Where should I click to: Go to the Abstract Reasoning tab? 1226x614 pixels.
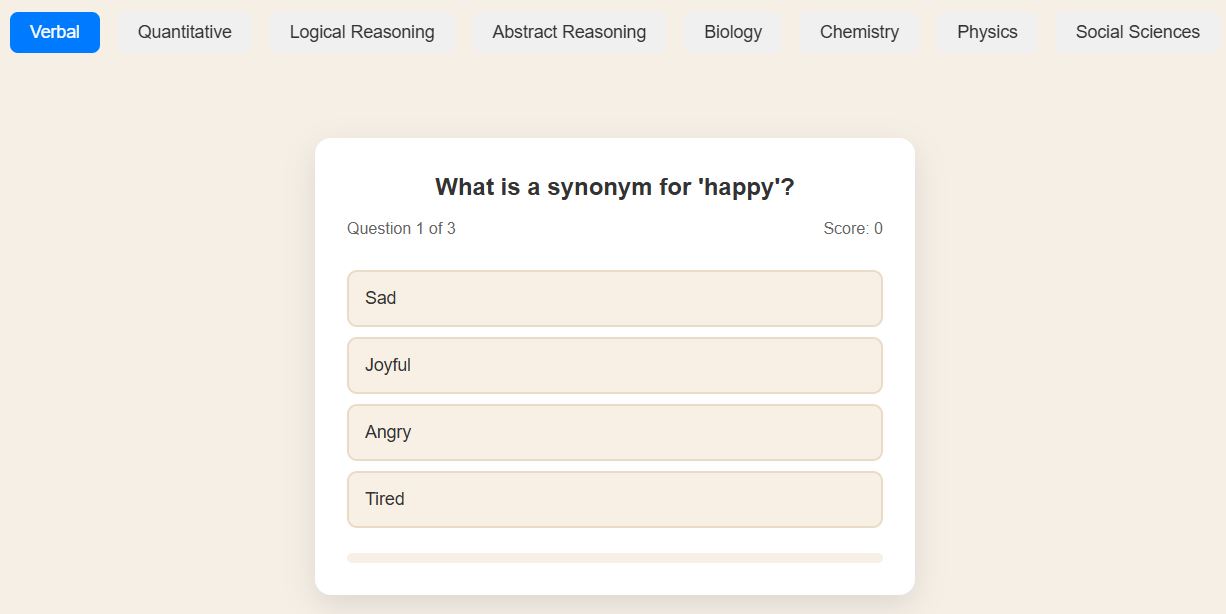point(569,32)
